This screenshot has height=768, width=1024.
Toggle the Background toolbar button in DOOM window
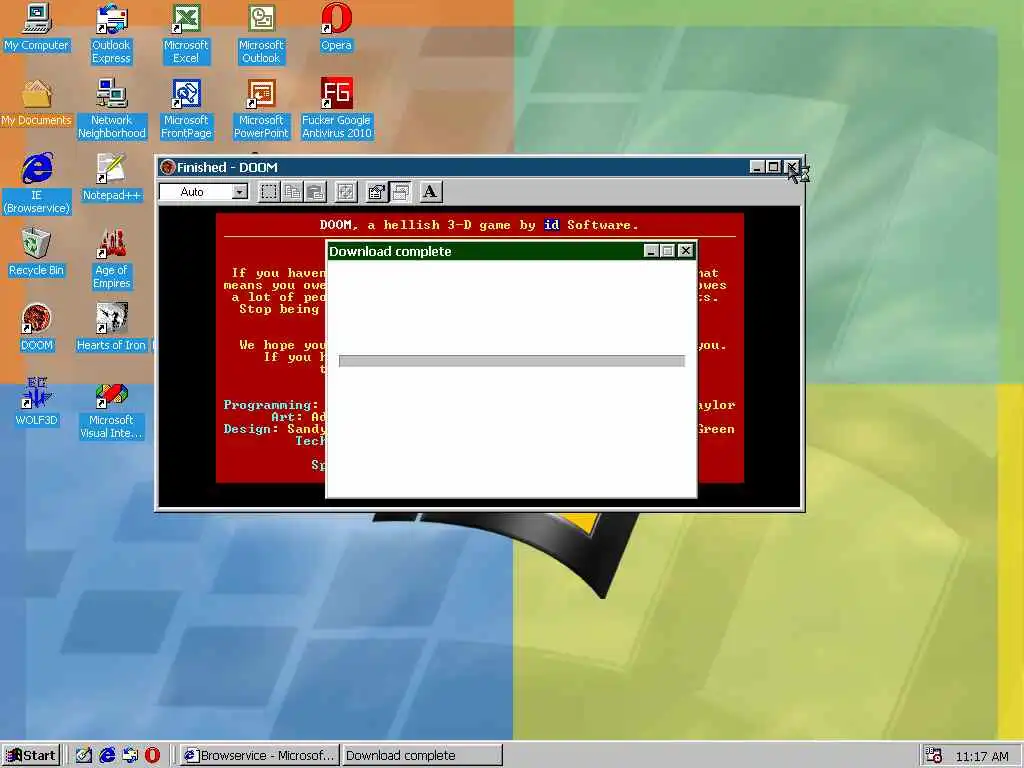coord(400,192)
